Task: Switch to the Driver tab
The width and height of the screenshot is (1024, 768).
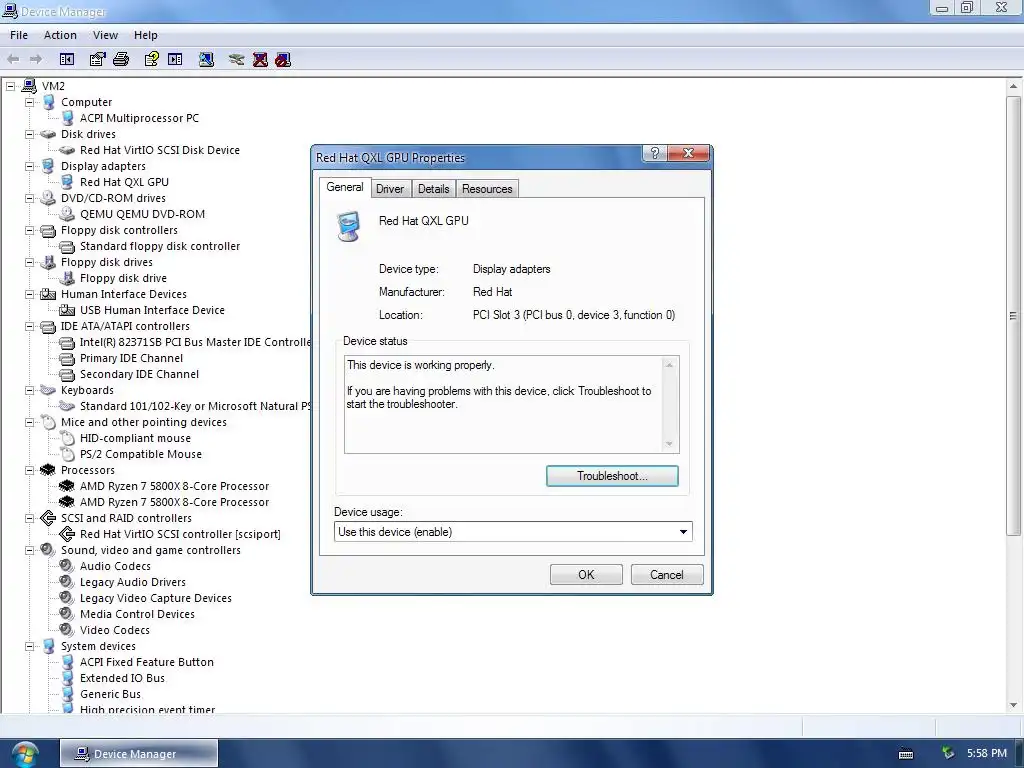Action: point(390,189)
